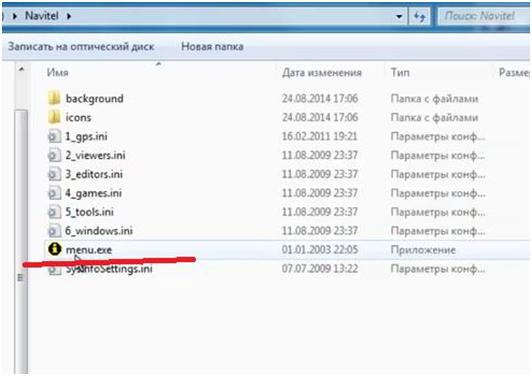Click the 1_gps.ini file icon
This screenshot has height=376, width=532.
pos(54,136)
